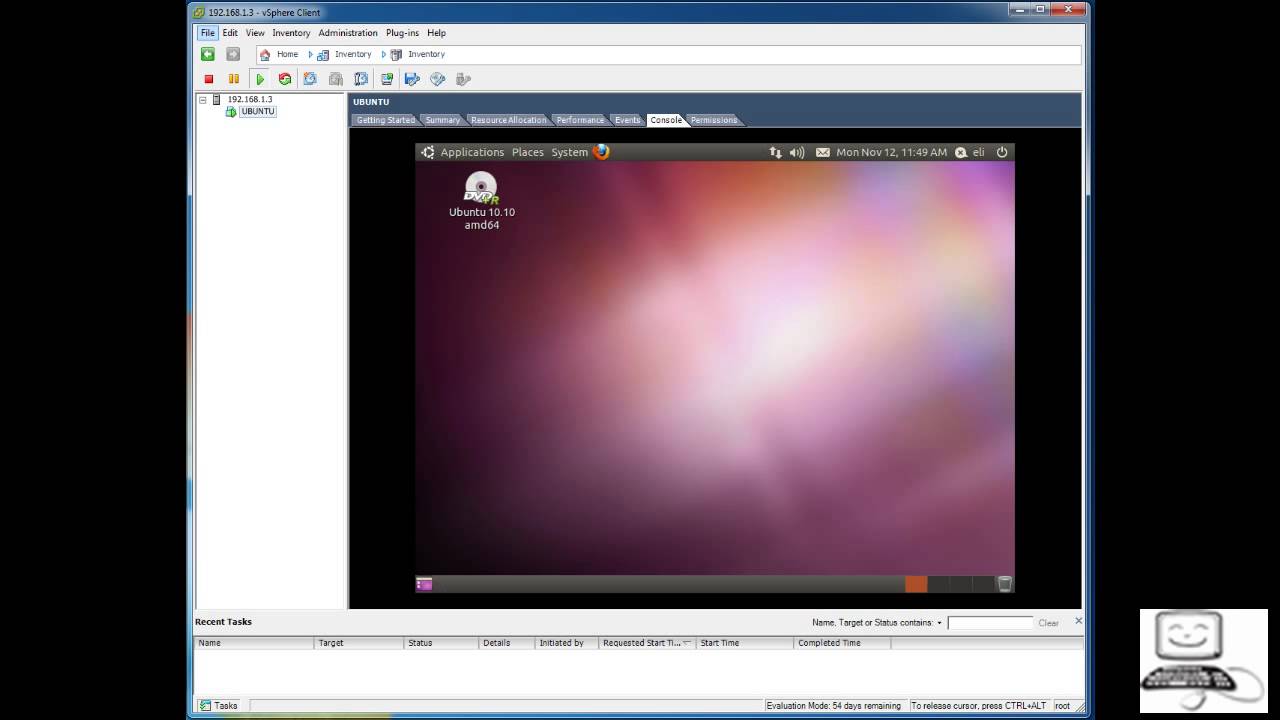Click the Status column header
Screen dimensions: 1280x720
point(442,643)
